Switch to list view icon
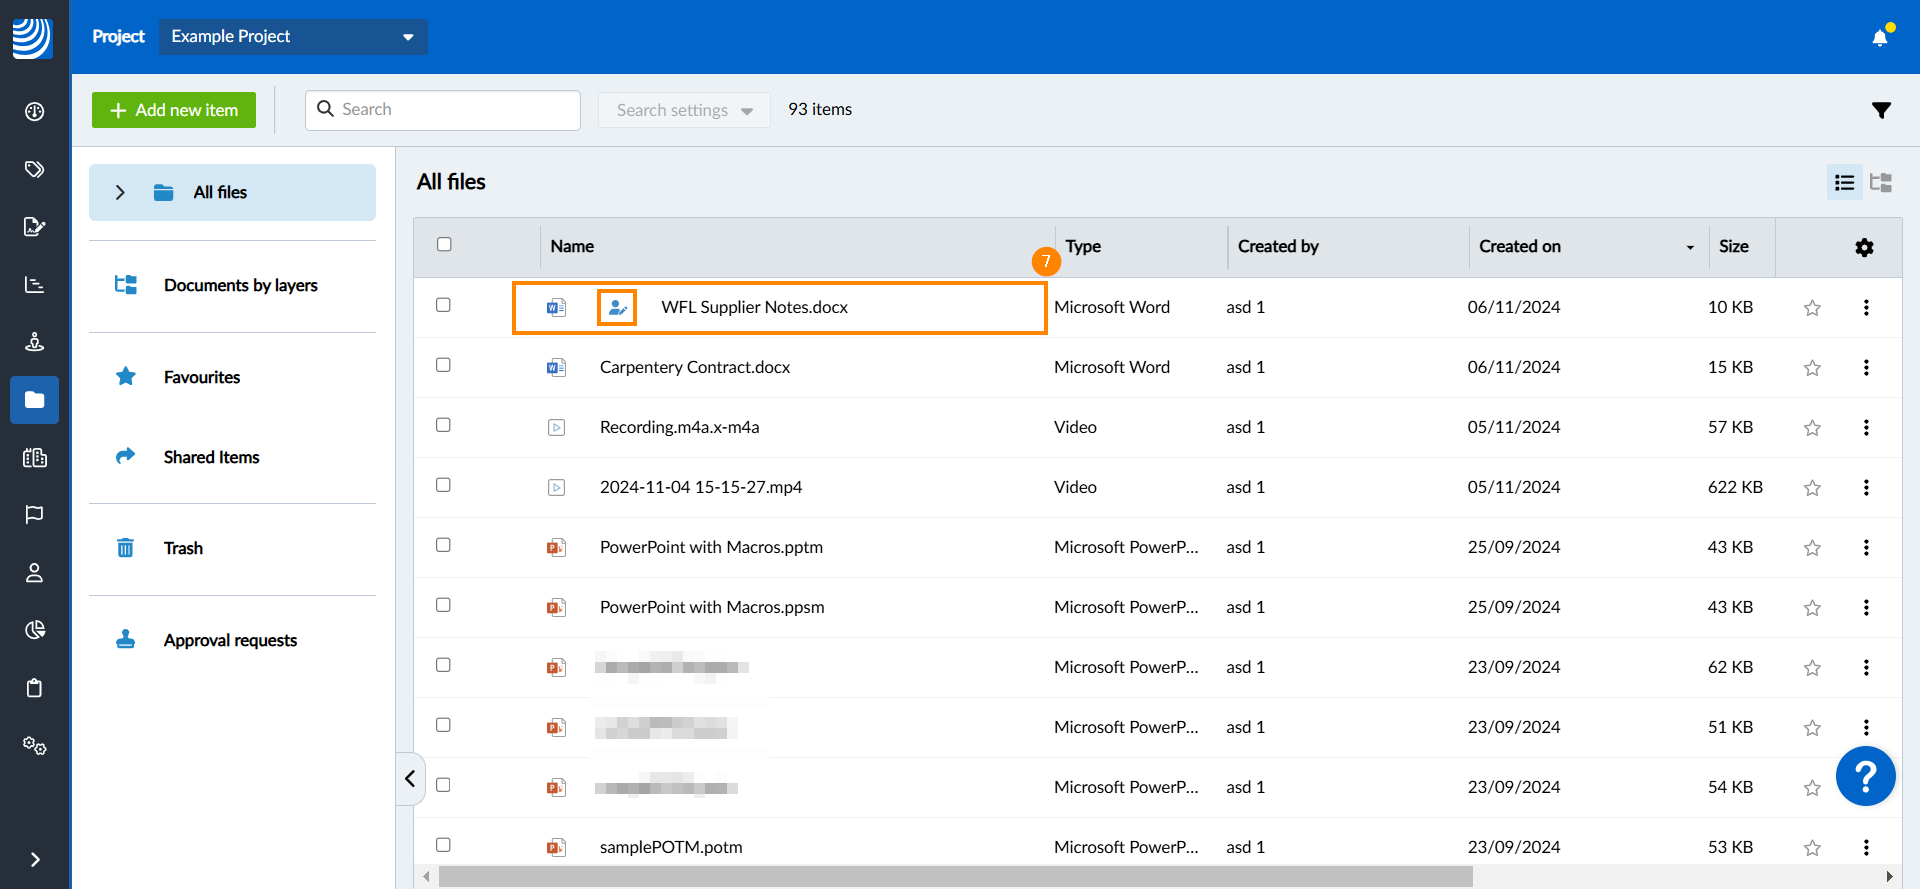Screen dimensions: 1920x889 pyautogui.click(x=1844, y=182)
